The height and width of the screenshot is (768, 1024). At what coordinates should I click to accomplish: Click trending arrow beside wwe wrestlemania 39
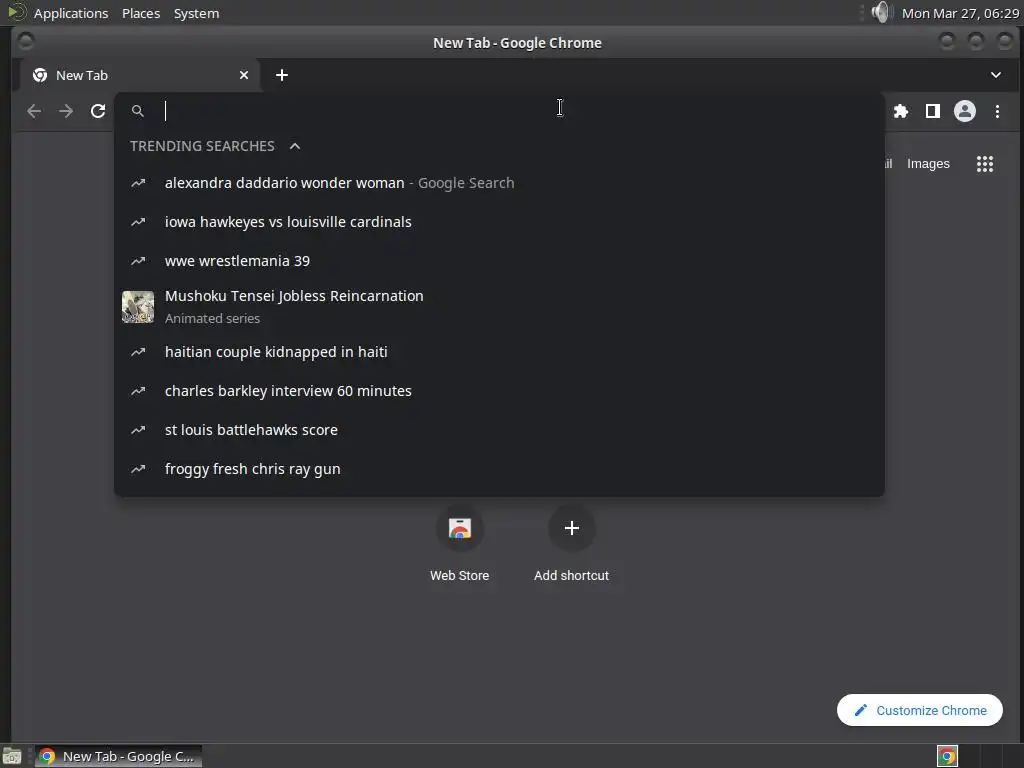pos(138,261)
